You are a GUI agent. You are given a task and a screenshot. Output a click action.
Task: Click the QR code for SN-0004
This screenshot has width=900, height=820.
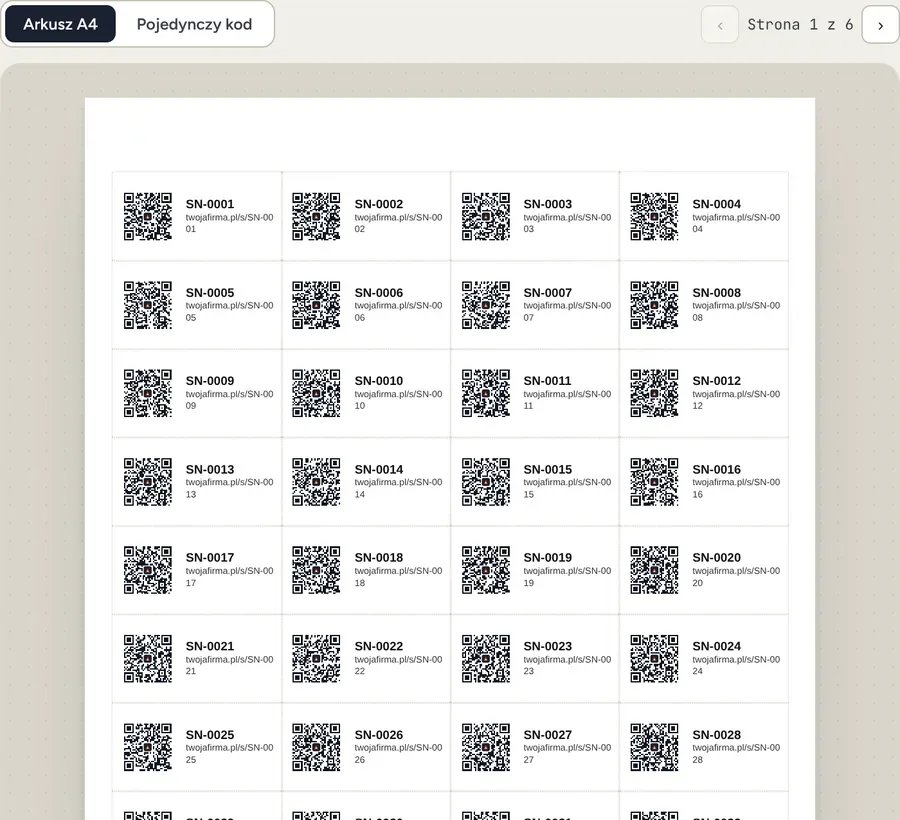click(x=654, y=216)
